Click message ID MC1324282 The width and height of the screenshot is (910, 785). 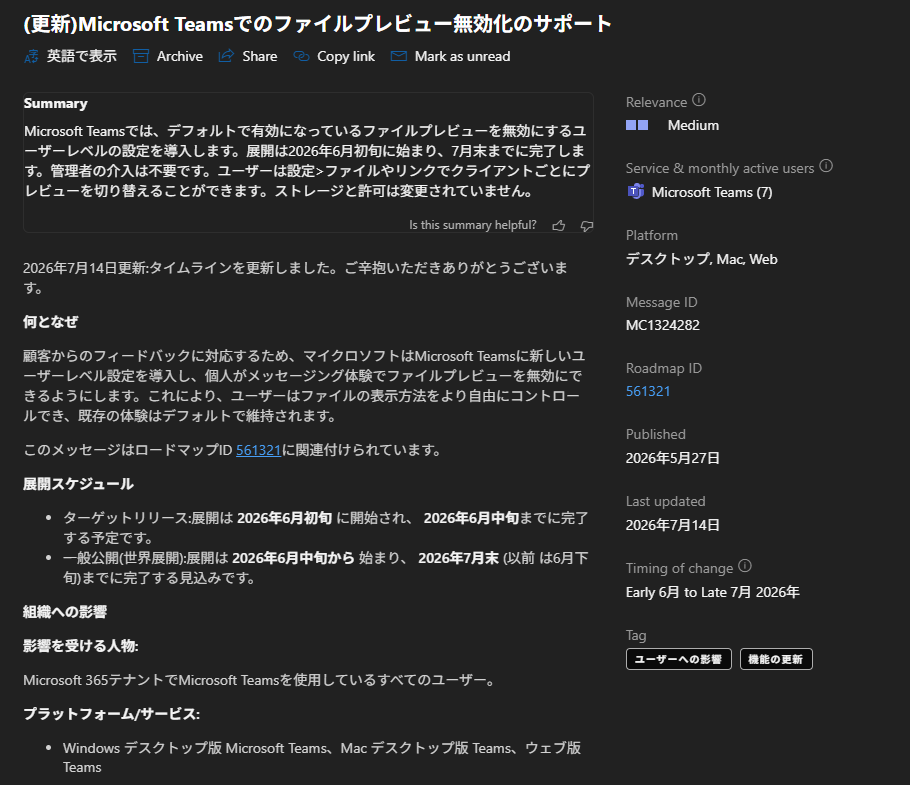(663, 325)
